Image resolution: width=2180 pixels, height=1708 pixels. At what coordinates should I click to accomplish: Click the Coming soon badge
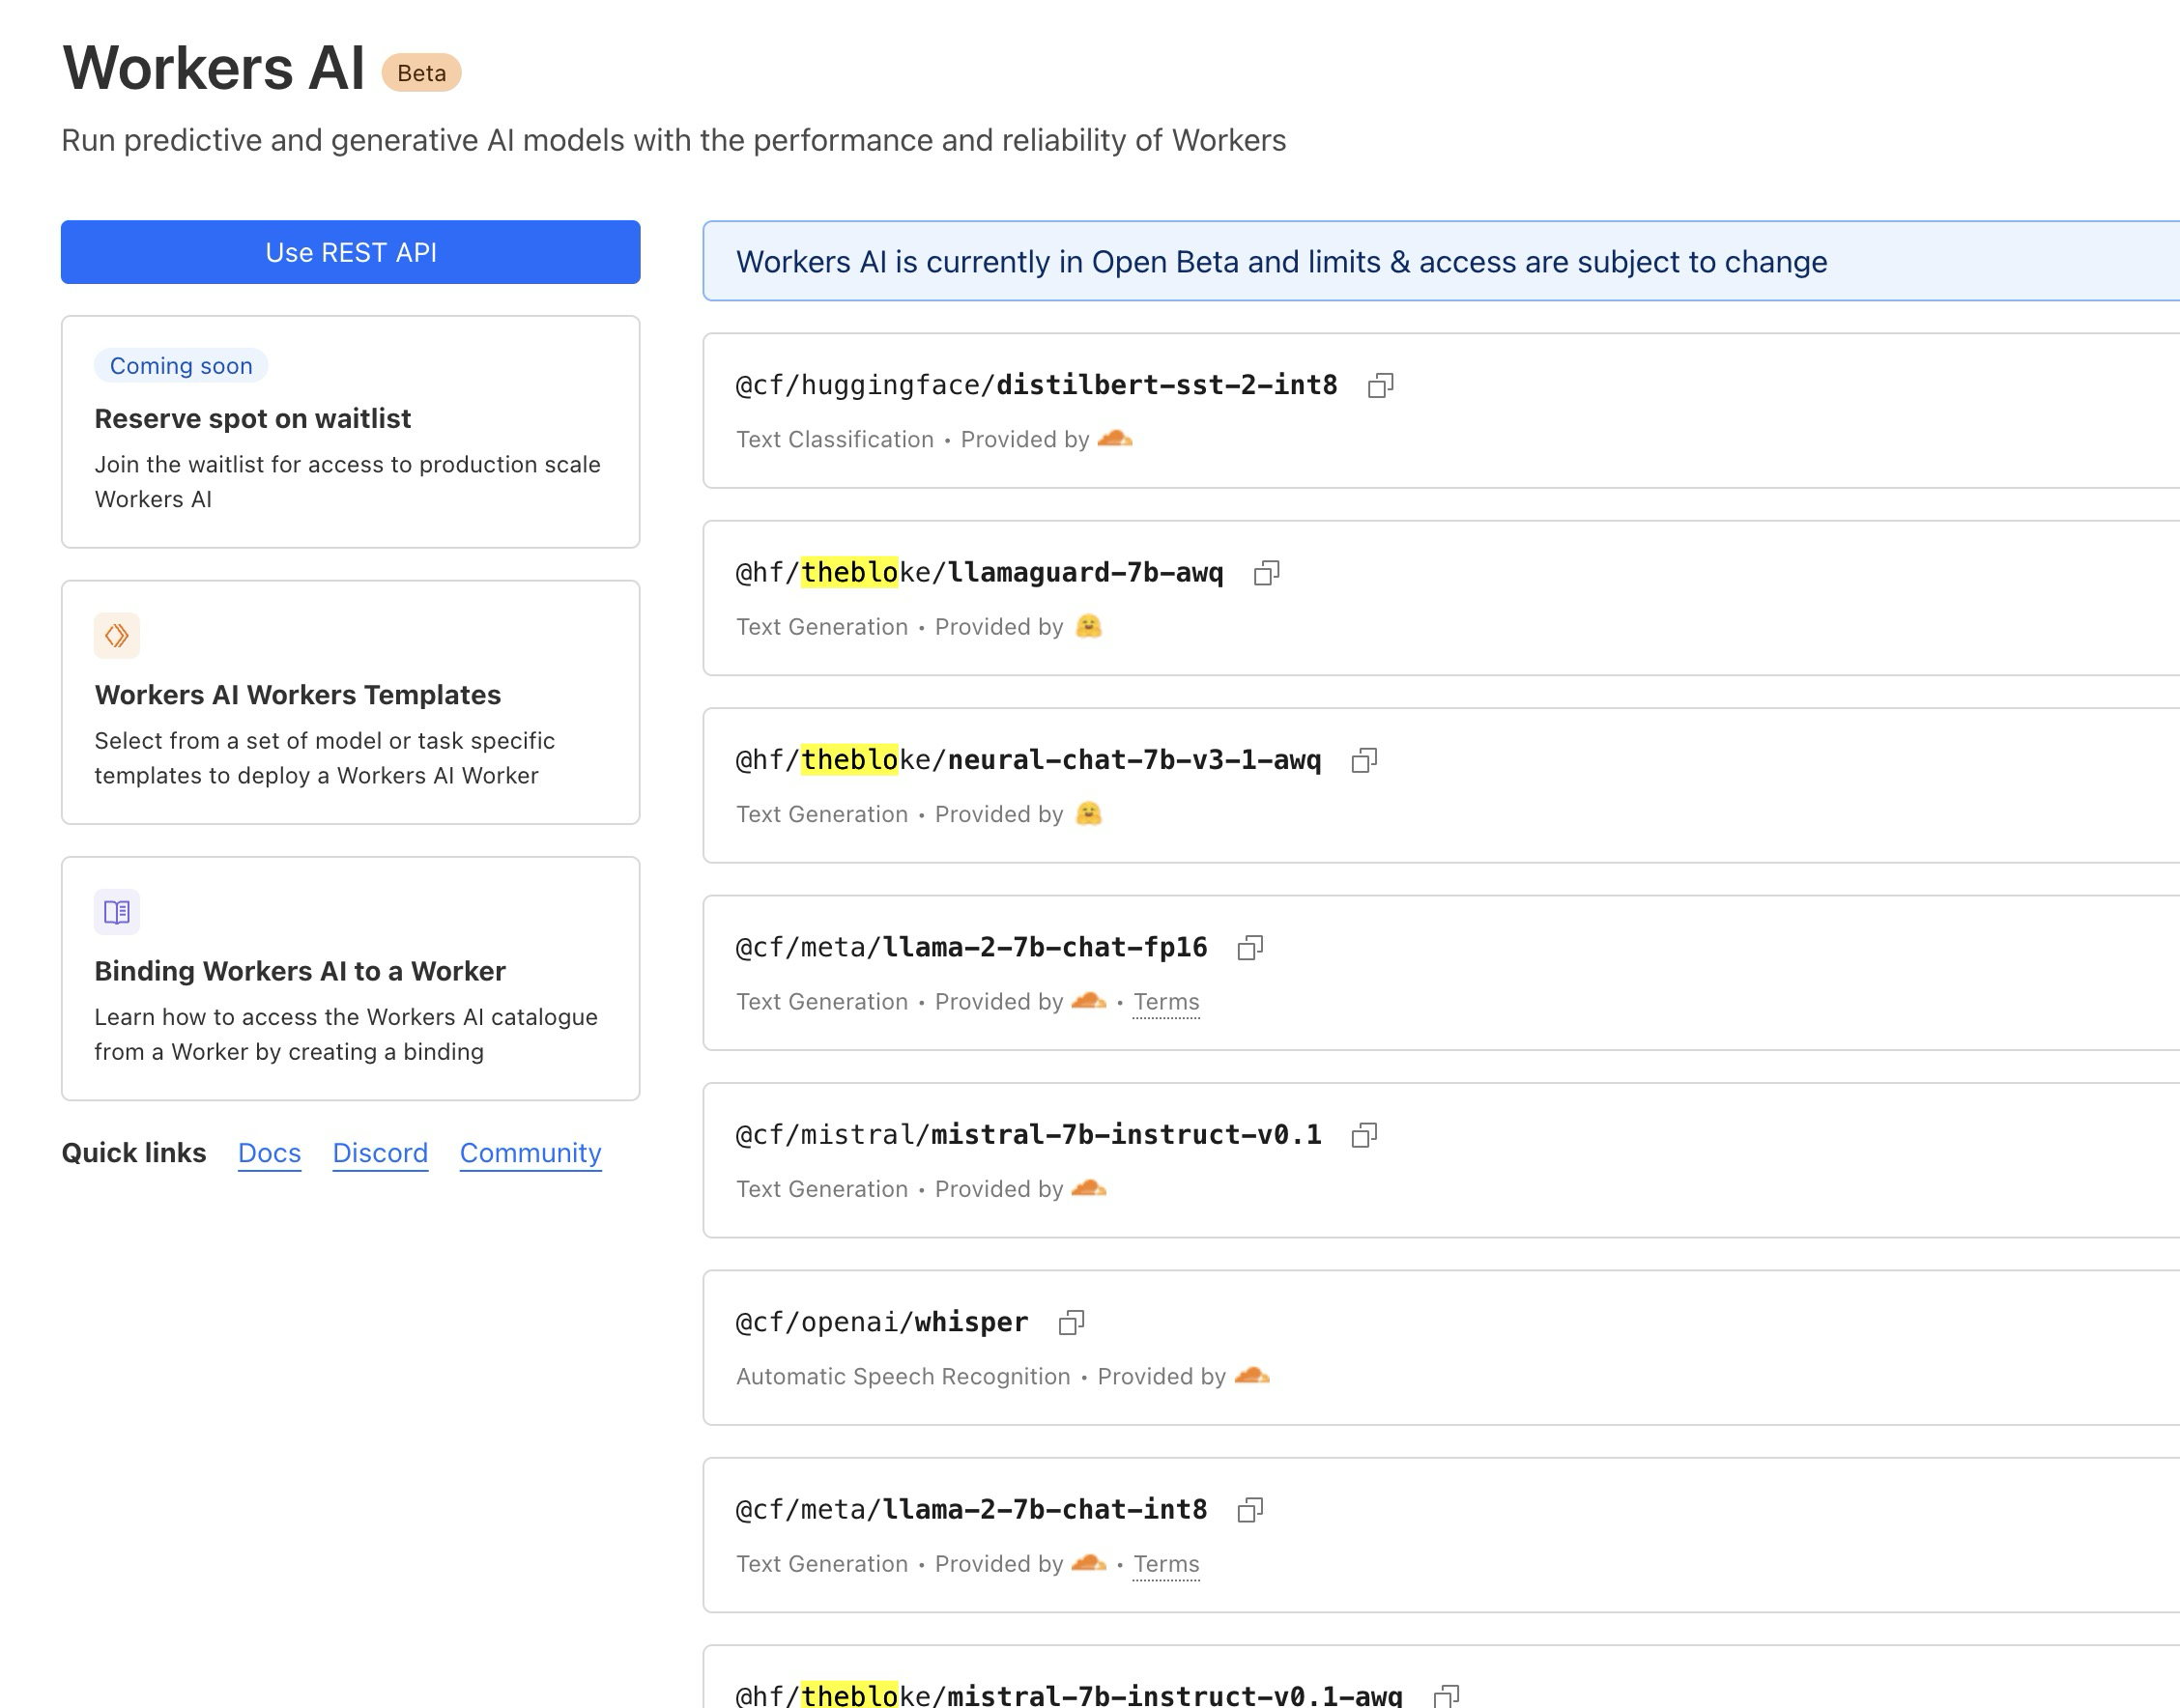(x=180, y=365)
